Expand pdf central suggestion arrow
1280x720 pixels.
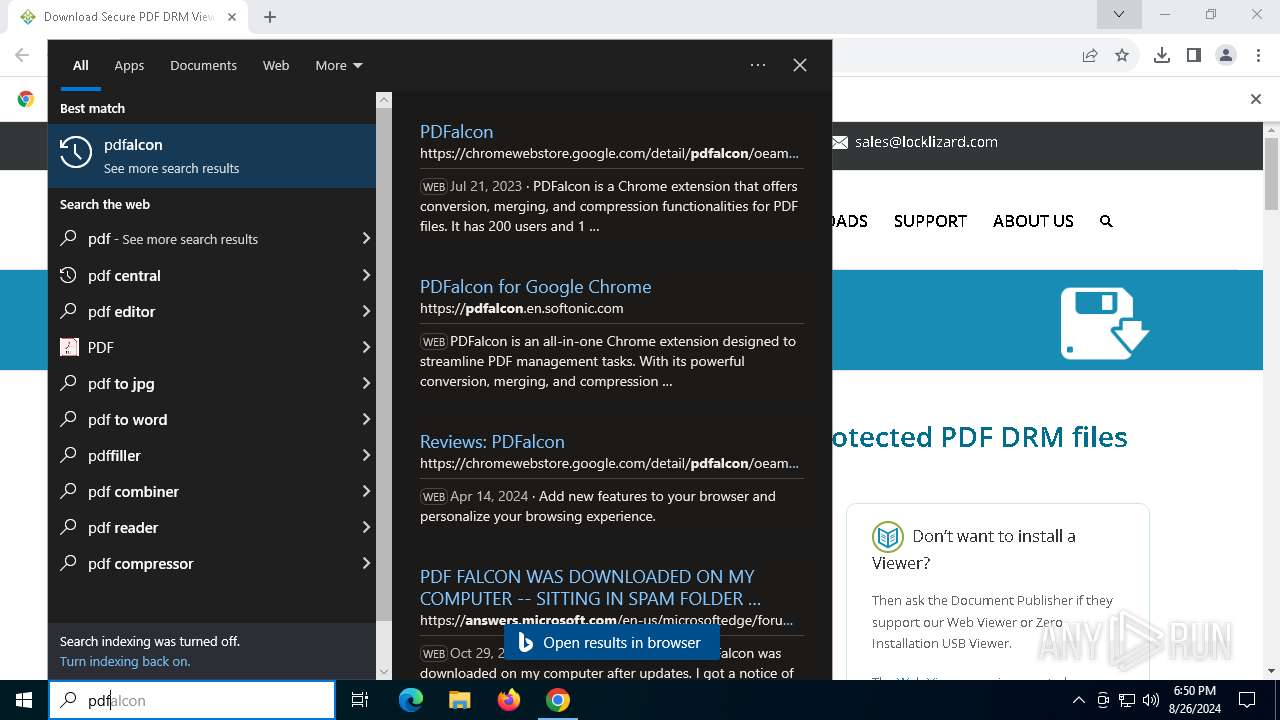coord(366,275)
